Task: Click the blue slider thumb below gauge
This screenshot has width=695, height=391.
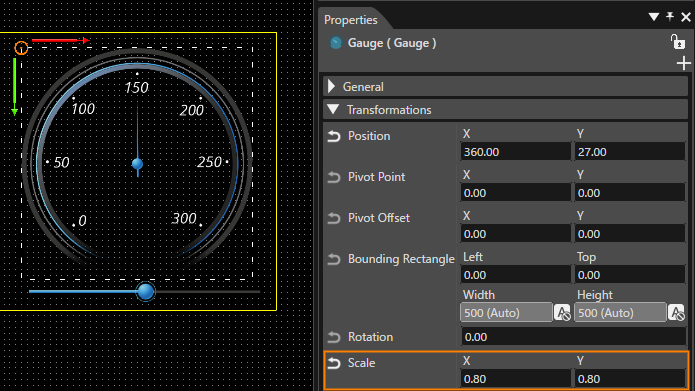Action: click(145, 291)
